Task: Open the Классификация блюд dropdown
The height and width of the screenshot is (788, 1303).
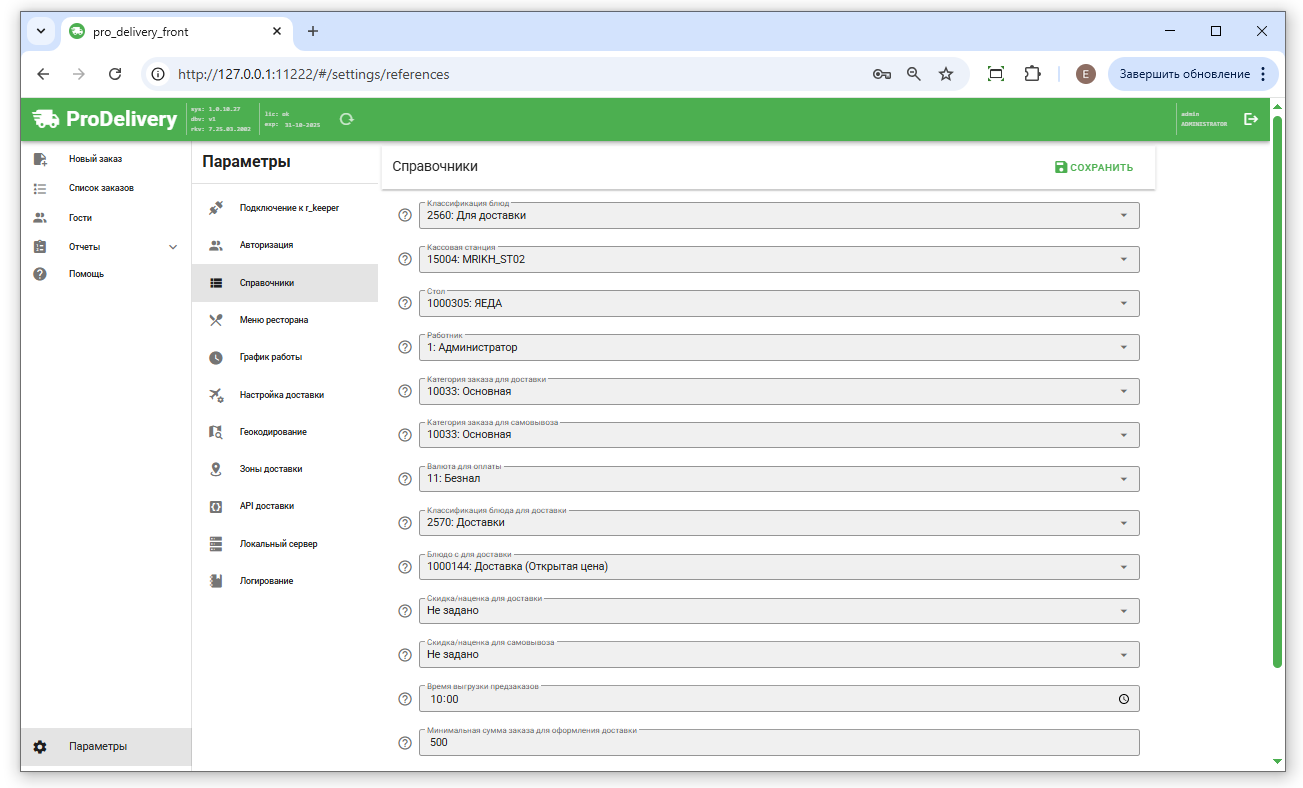Action: (x=778, y=216)
